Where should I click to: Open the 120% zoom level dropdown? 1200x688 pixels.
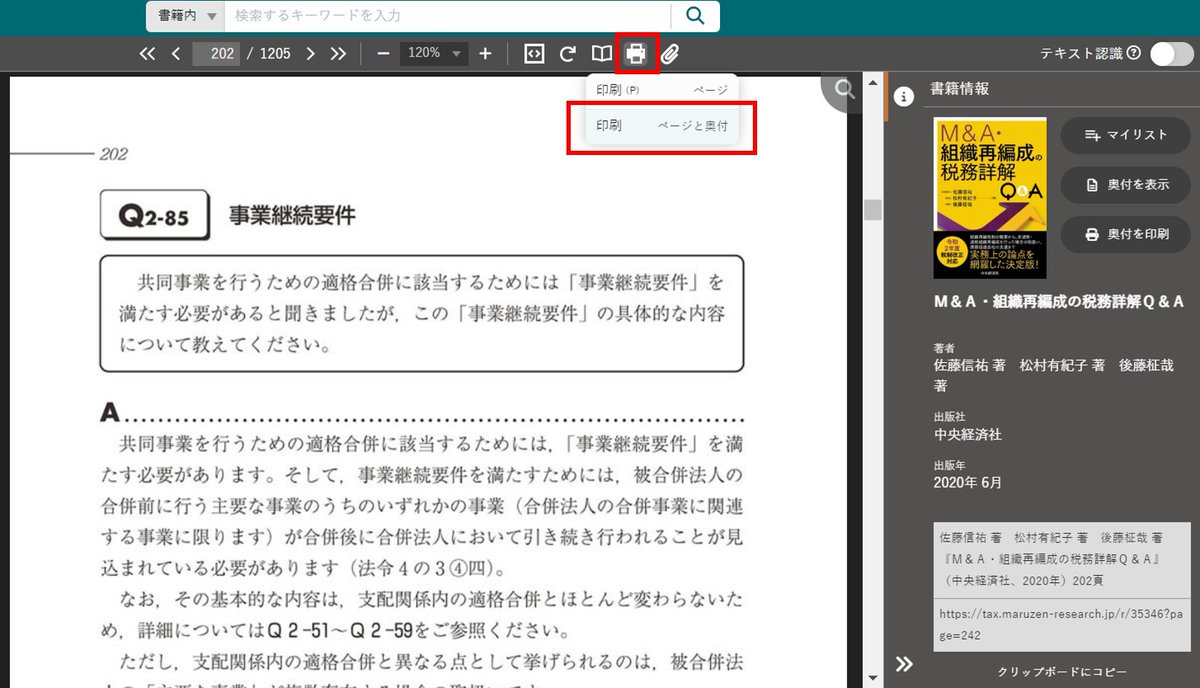point(433,53)
